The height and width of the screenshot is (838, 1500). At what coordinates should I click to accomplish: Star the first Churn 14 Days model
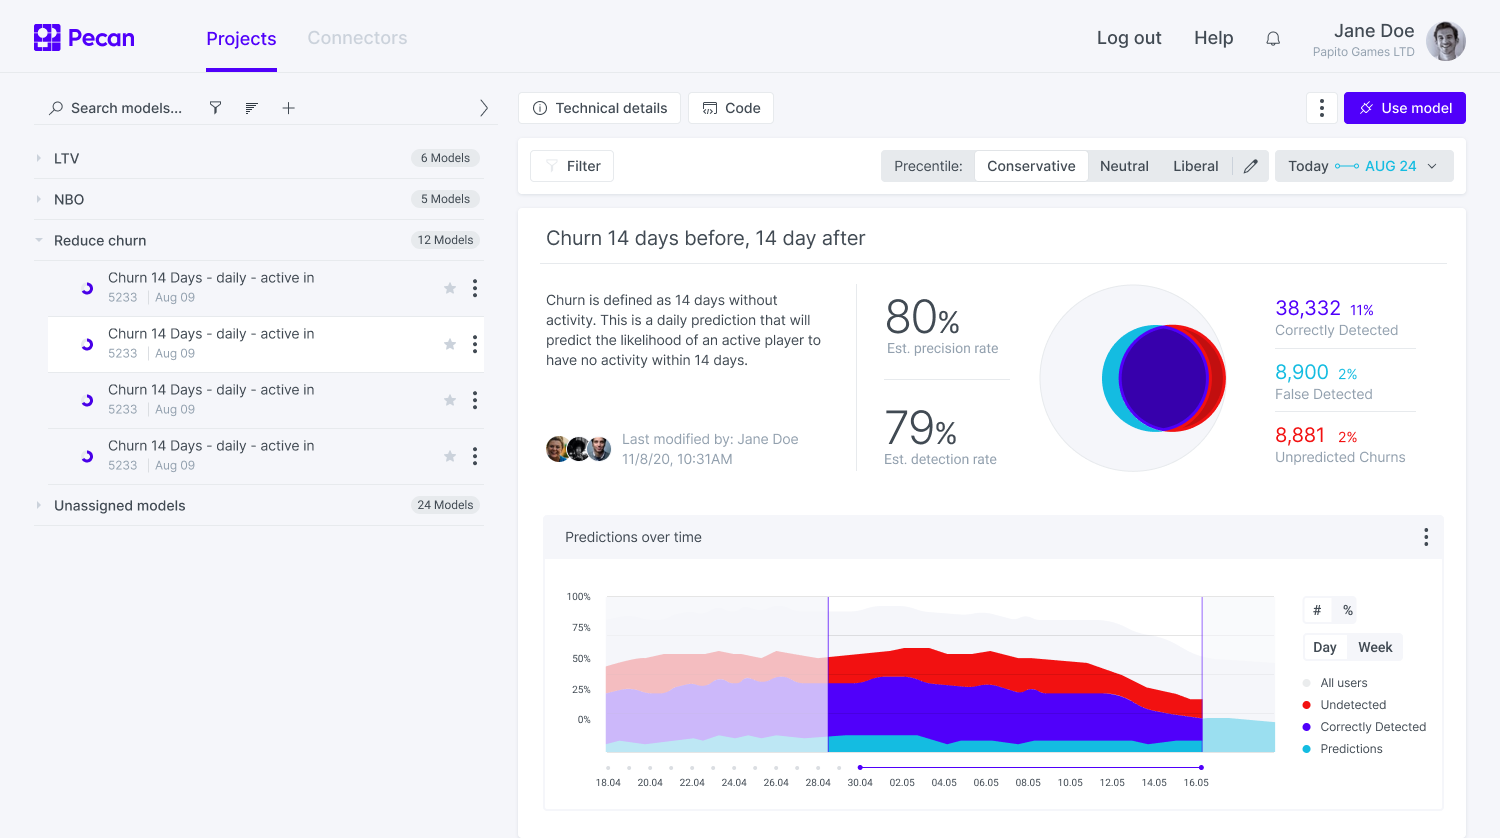(450, 288)
